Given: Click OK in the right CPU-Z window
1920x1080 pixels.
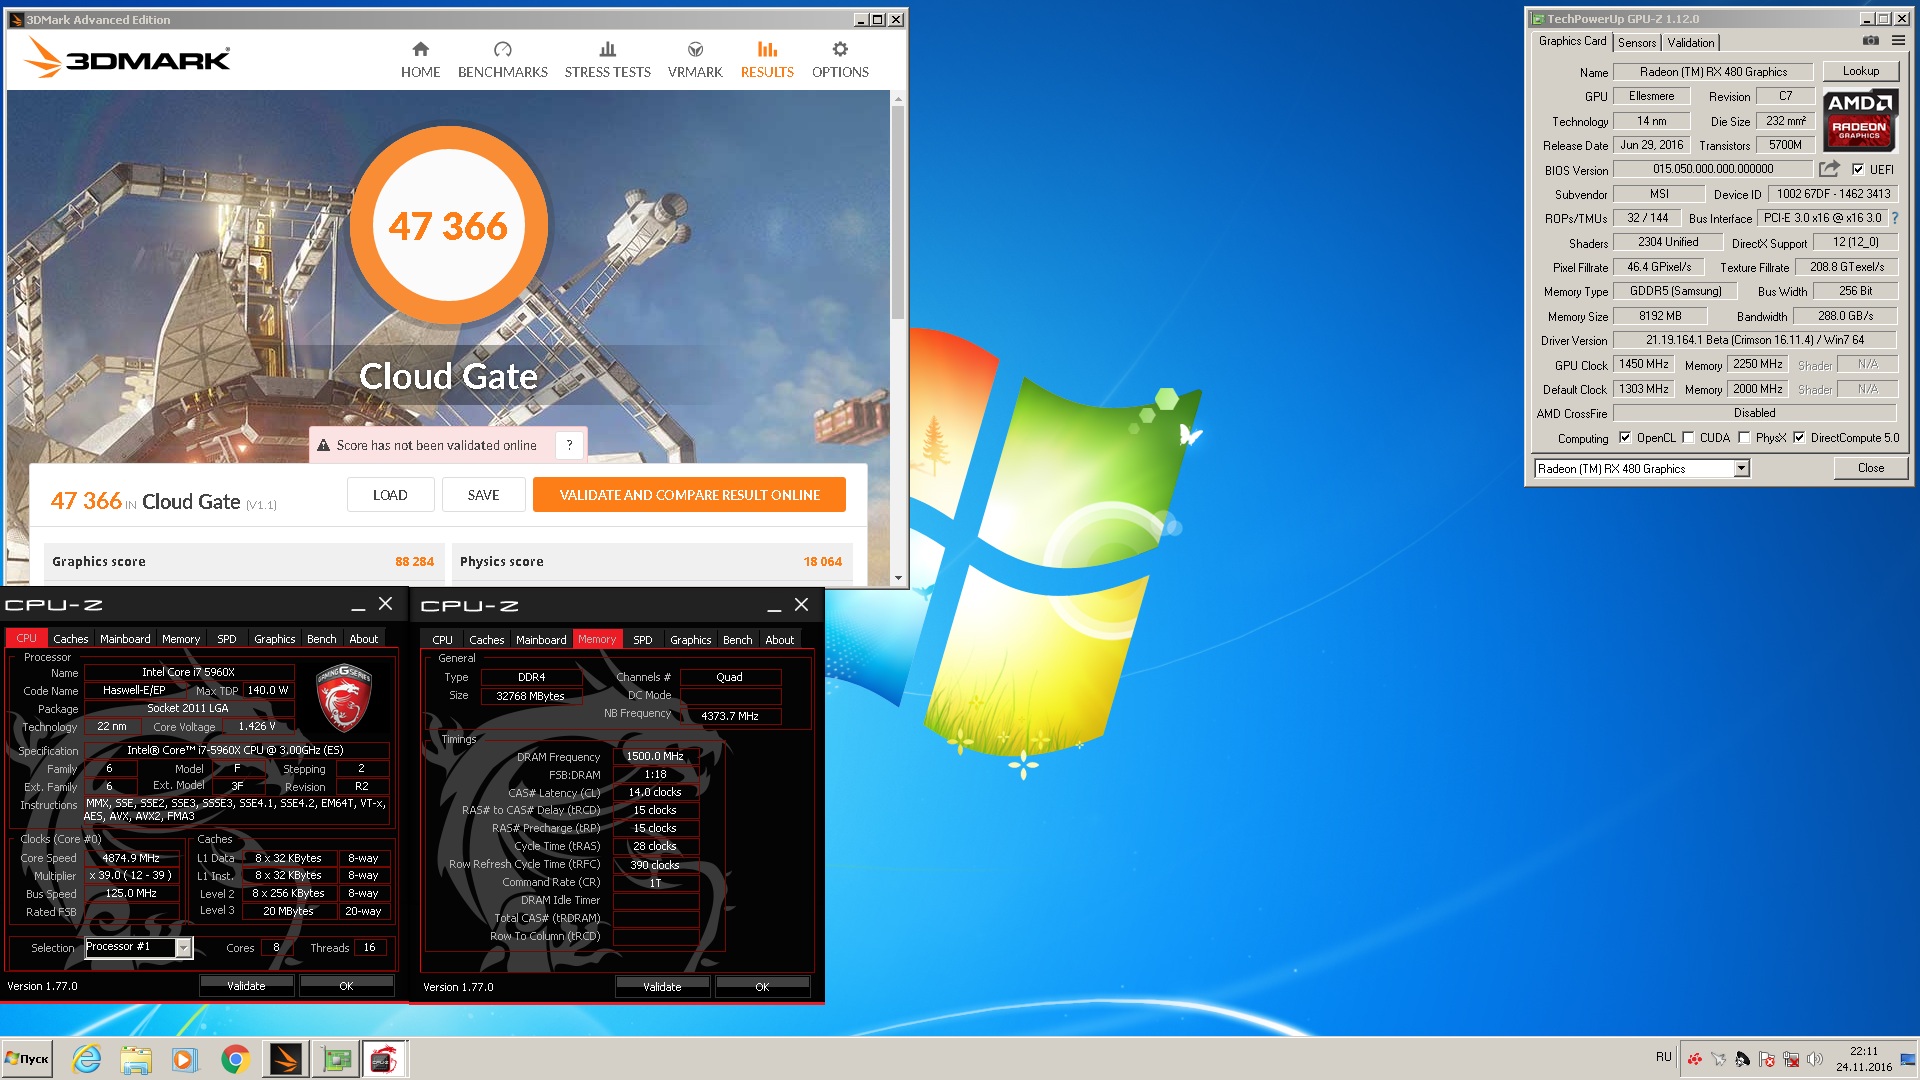Looking at the screenshot, I should pos(762,987).
